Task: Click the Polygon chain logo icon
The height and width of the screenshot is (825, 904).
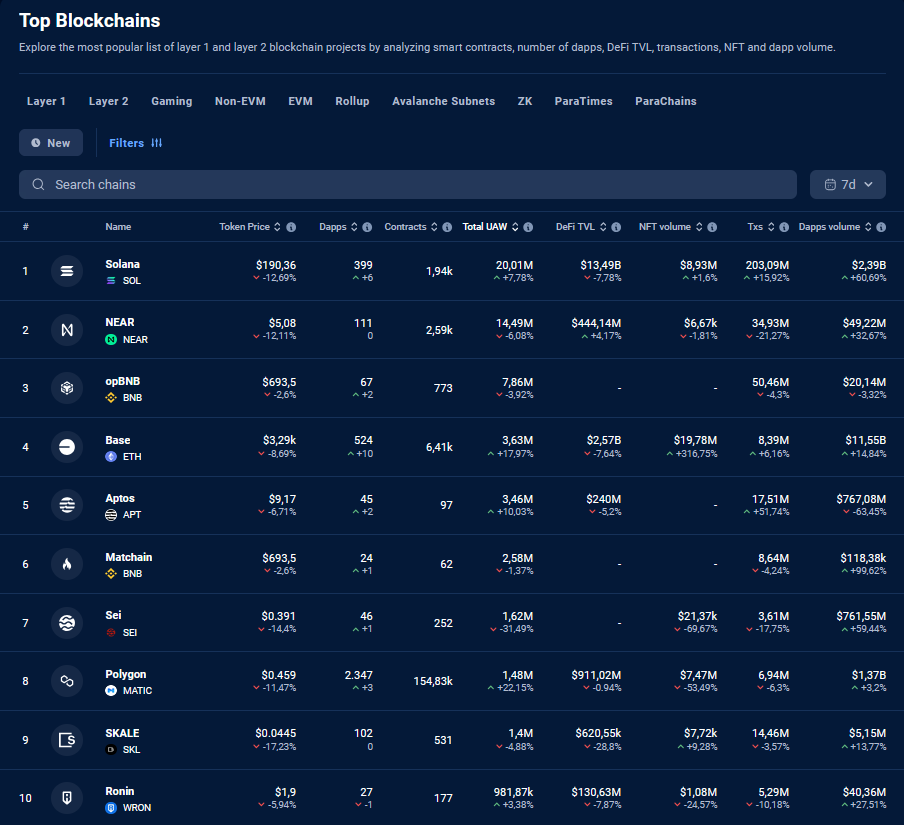Action: (x=67, y=681)
